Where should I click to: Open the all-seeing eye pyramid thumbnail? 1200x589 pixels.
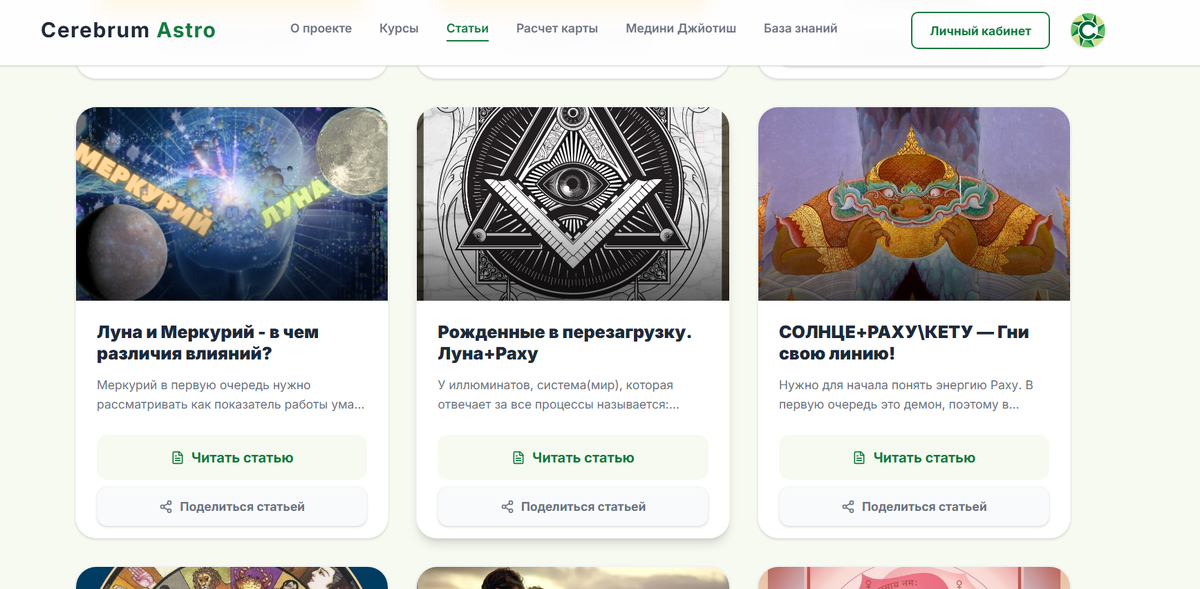pos(573,204)
